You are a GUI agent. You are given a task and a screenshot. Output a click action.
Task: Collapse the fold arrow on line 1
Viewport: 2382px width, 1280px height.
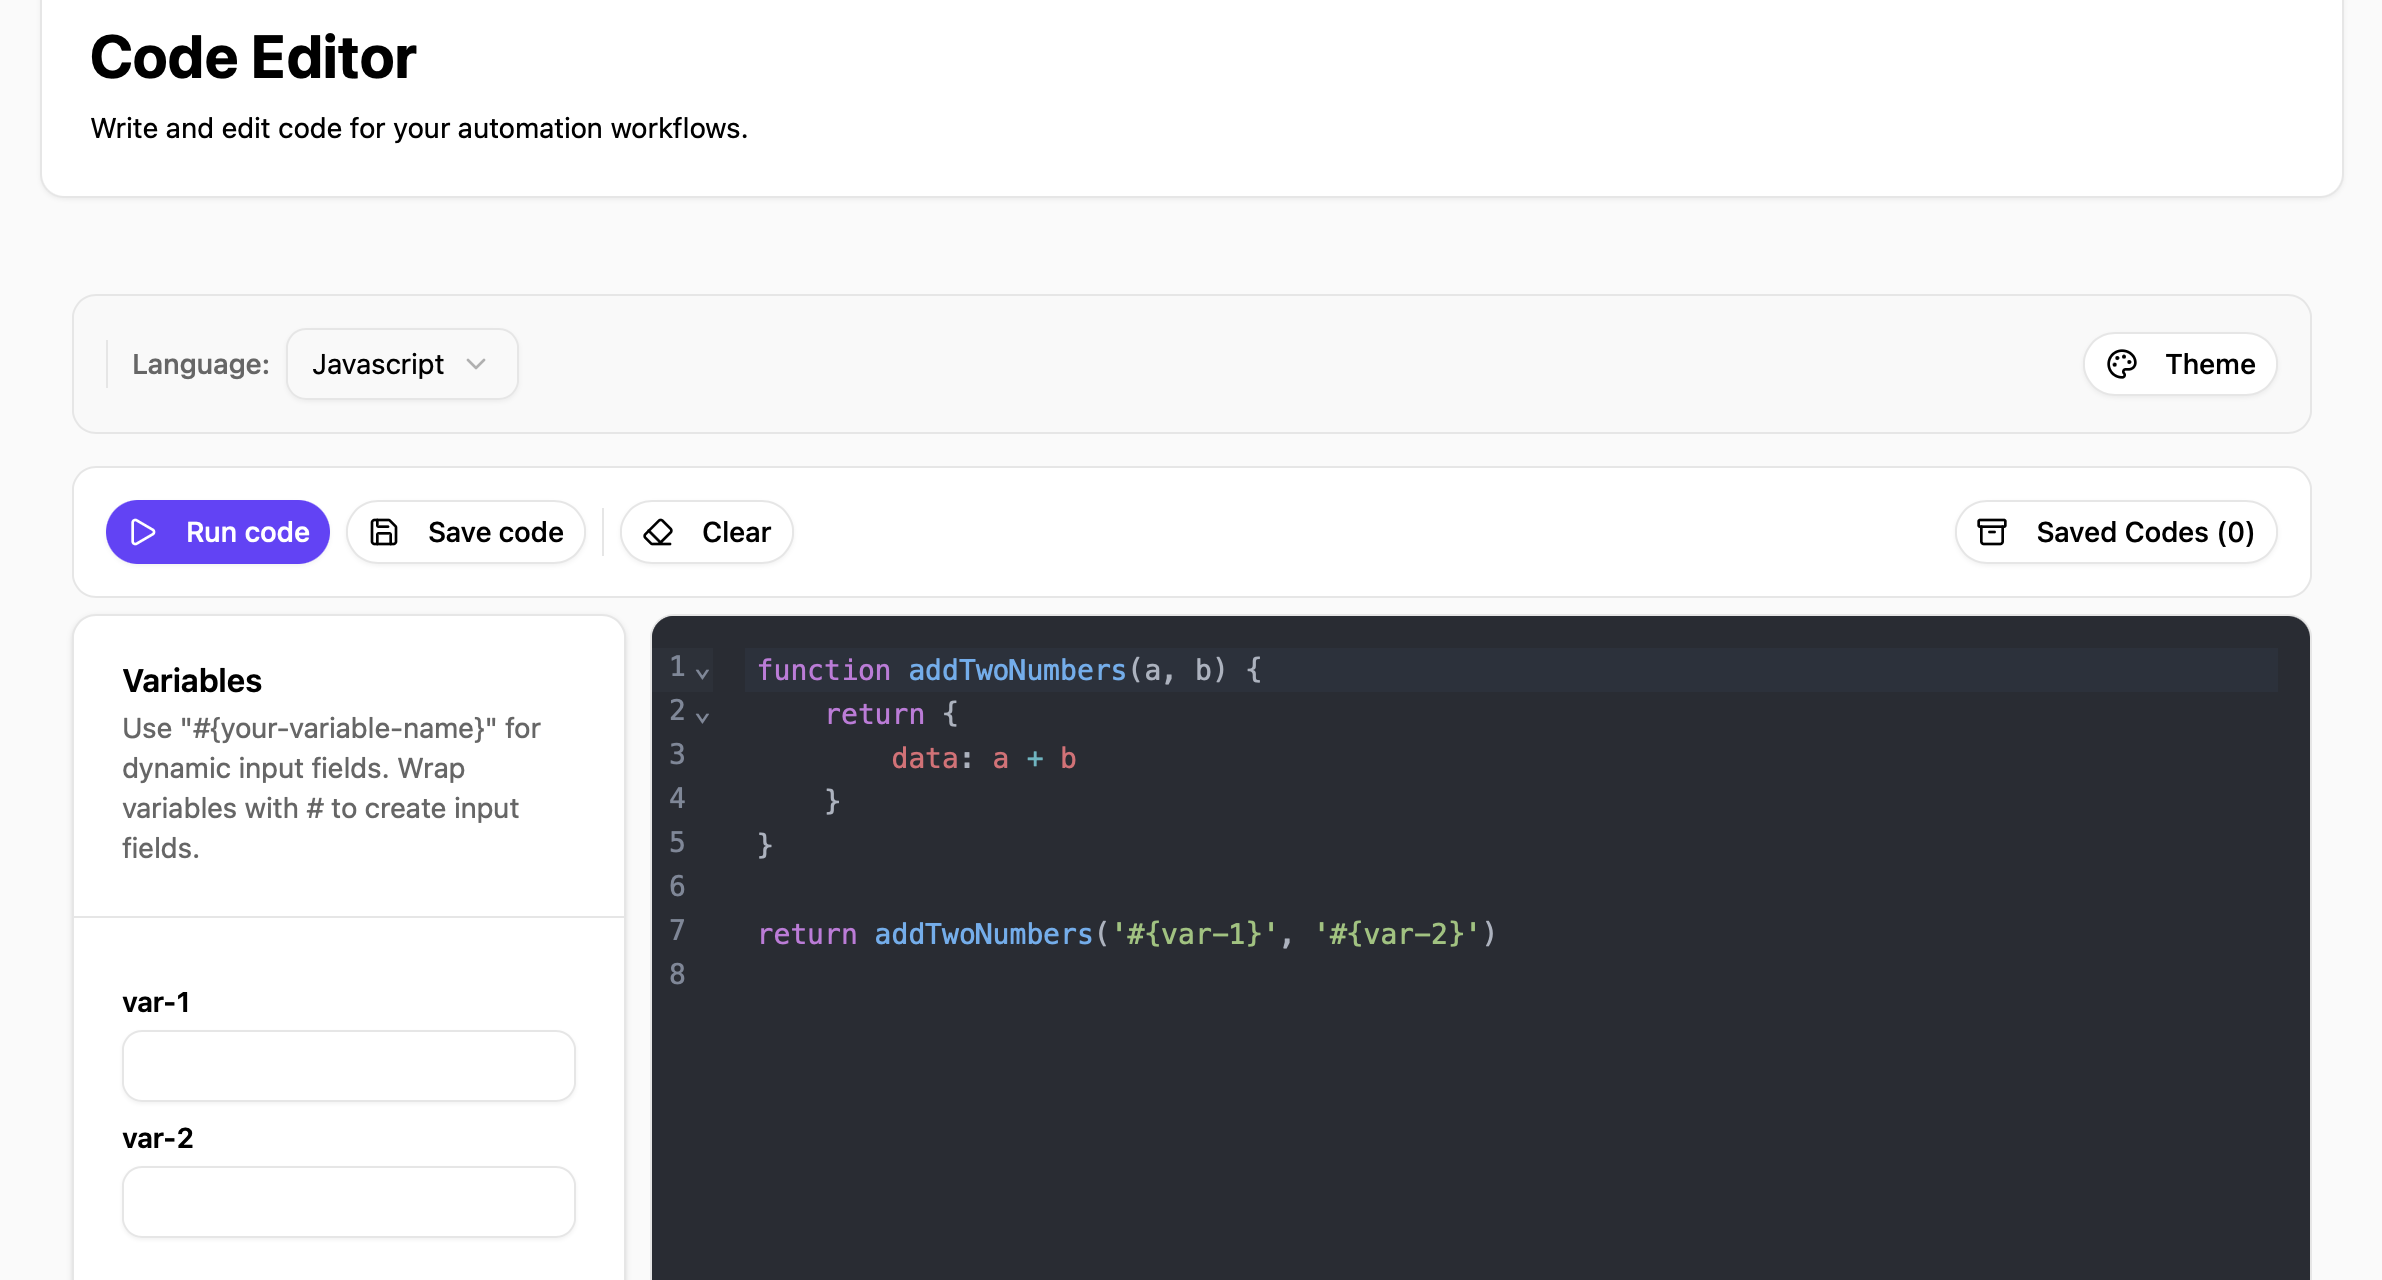point(703,673)
